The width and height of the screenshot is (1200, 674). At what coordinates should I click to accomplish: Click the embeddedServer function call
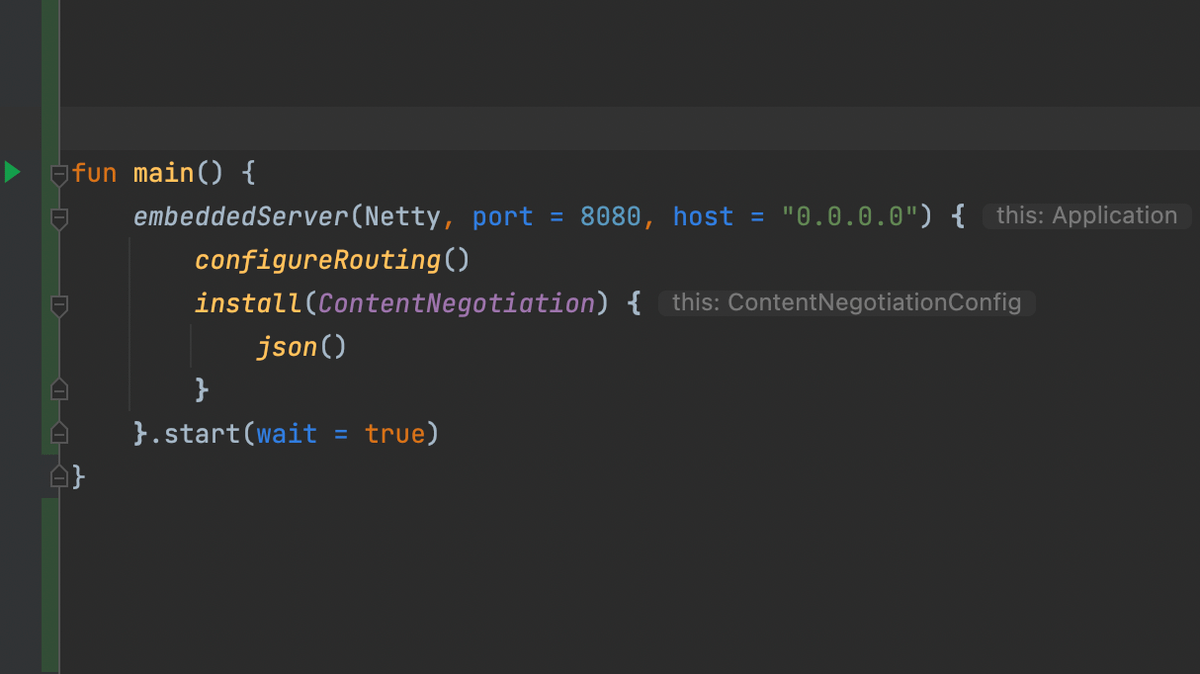[241, 217]
